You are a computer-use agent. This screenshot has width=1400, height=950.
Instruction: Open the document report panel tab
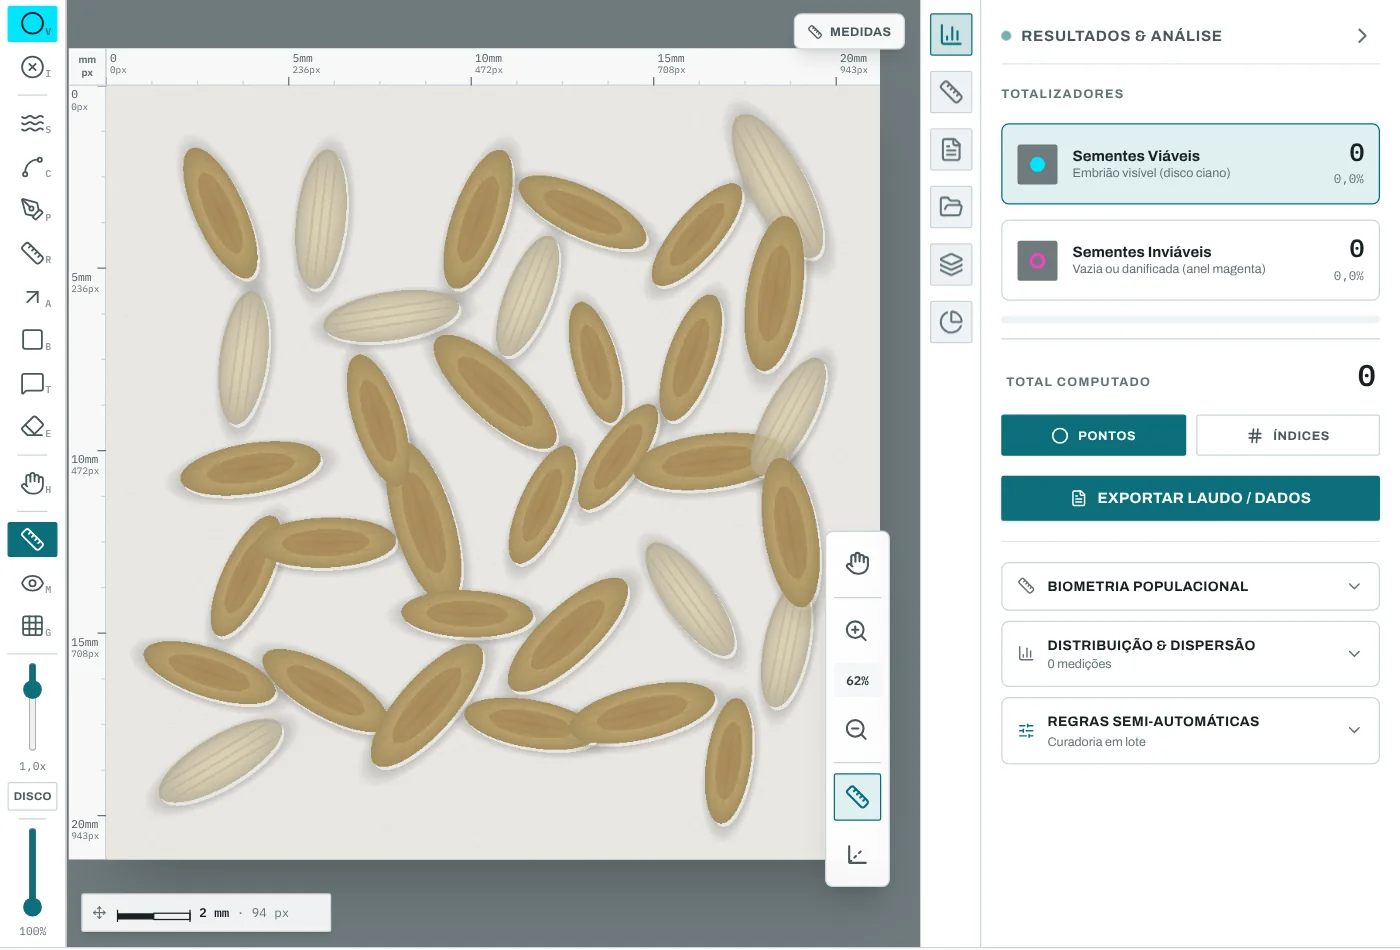point(951,150)
